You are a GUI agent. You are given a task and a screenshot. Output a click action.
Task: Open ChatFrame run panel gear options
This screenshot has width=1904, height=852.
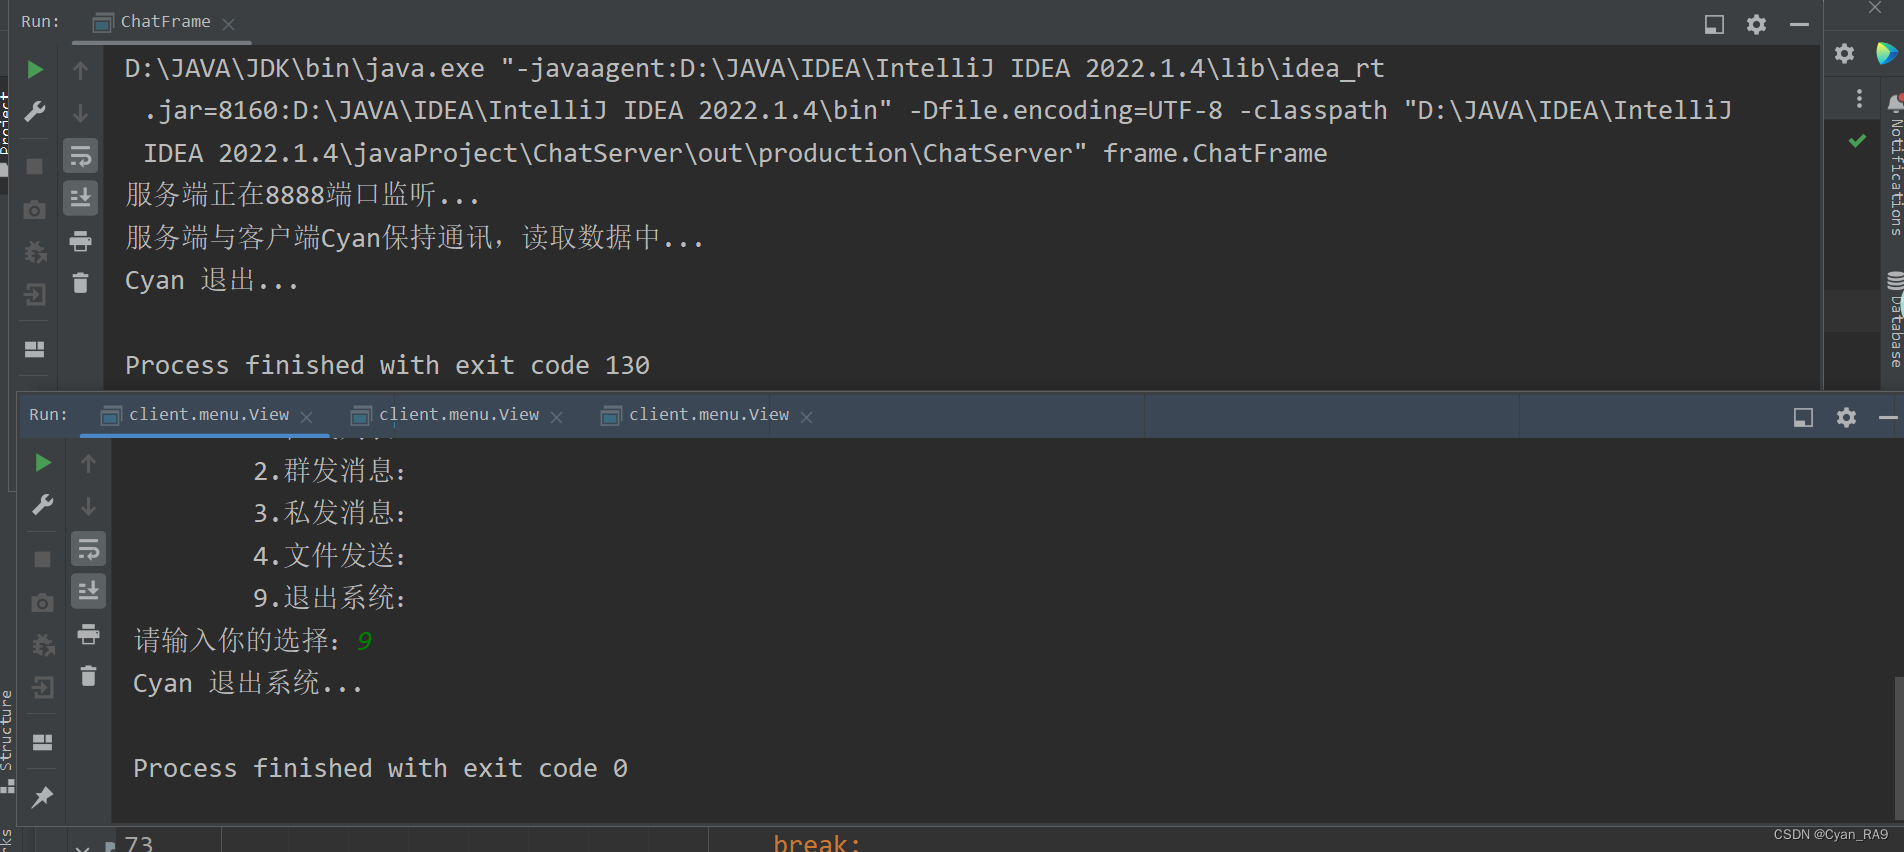1756,24
